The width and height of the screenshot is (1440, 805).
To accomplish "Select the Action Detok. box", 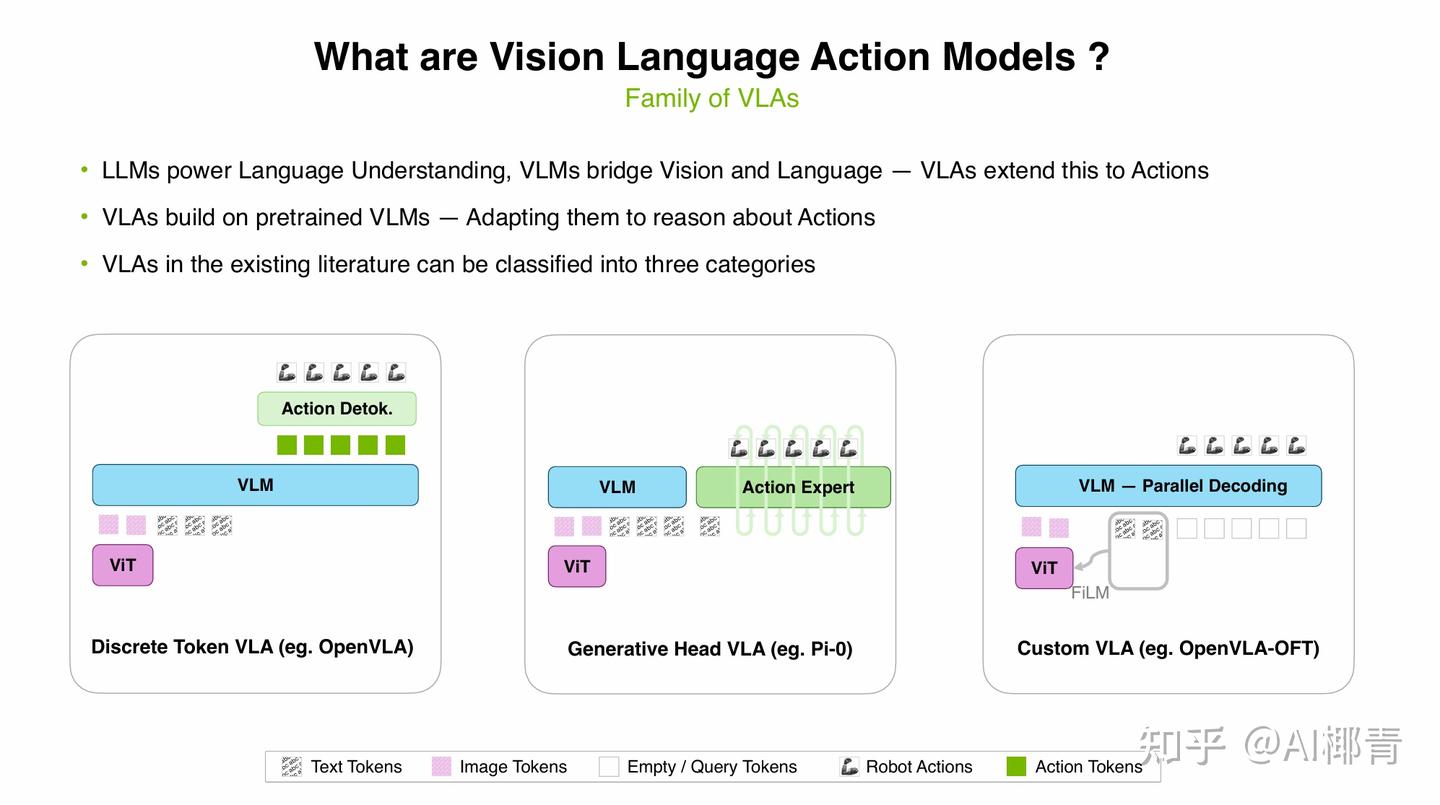I will 337,408.
